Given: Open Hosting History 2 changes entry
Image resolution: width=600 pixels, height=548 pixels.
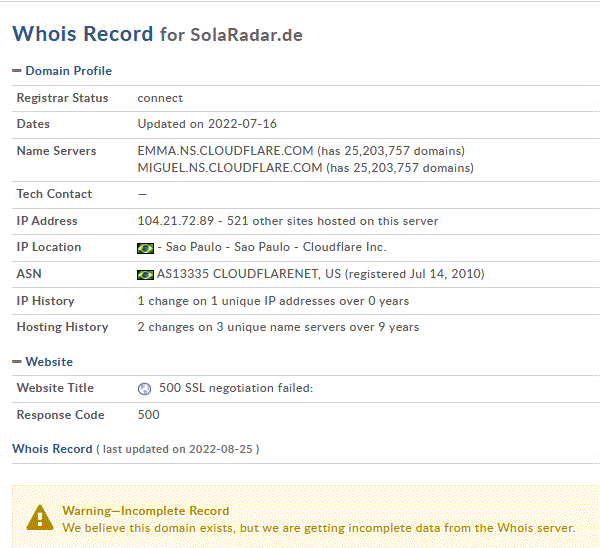Looking at the screenshot, I should (278, 327).
